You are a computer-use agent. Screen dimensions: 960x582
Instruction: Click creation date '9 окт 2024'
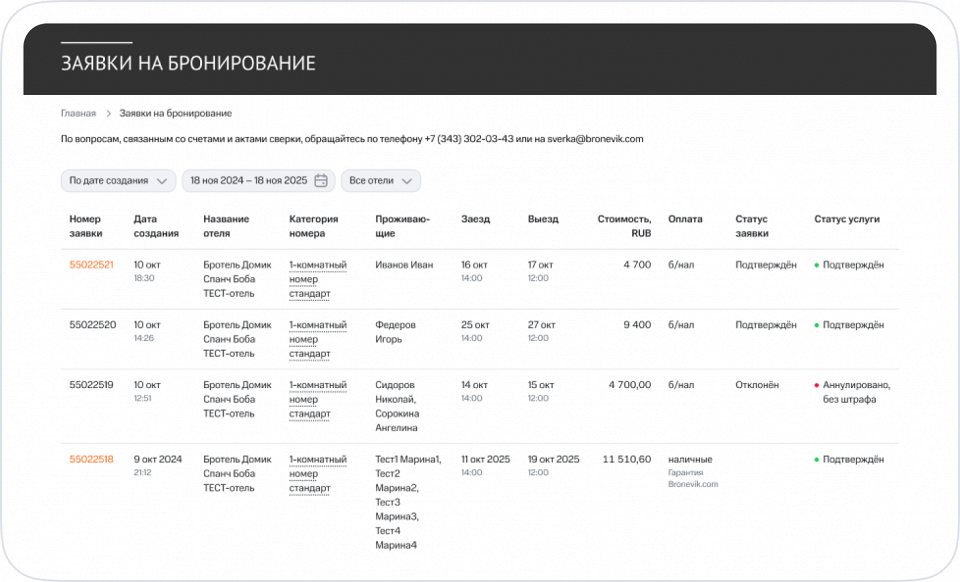(158, 460)
